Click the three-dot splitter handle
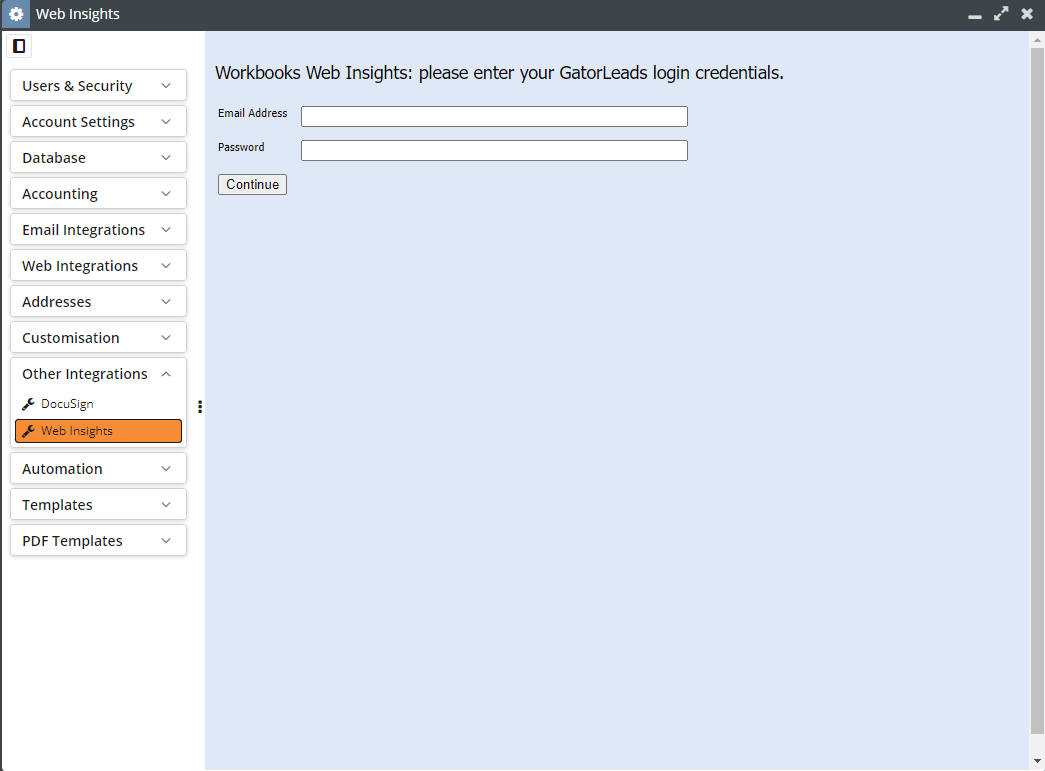Viewport: 1045px width, 771px height. pyautogui.click(x=200, y=407)
